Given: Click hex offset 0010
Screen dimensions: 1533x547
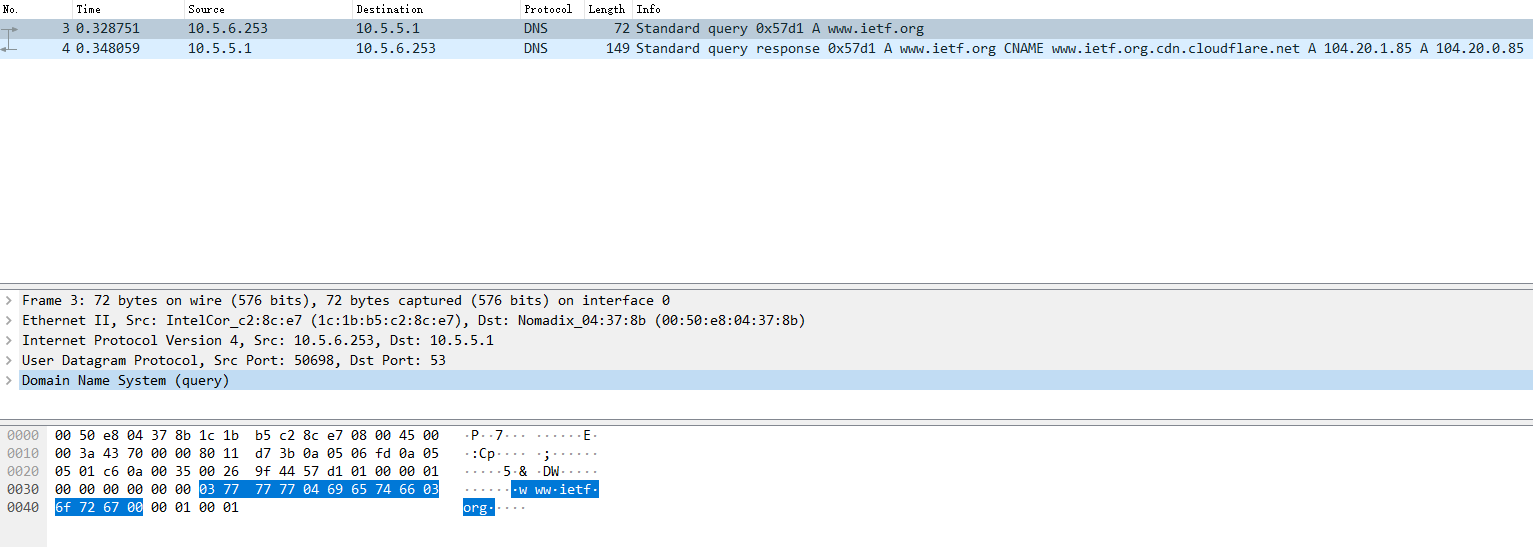Looking at the screenshot, I should pyautogui.click(x=23, y=453).
